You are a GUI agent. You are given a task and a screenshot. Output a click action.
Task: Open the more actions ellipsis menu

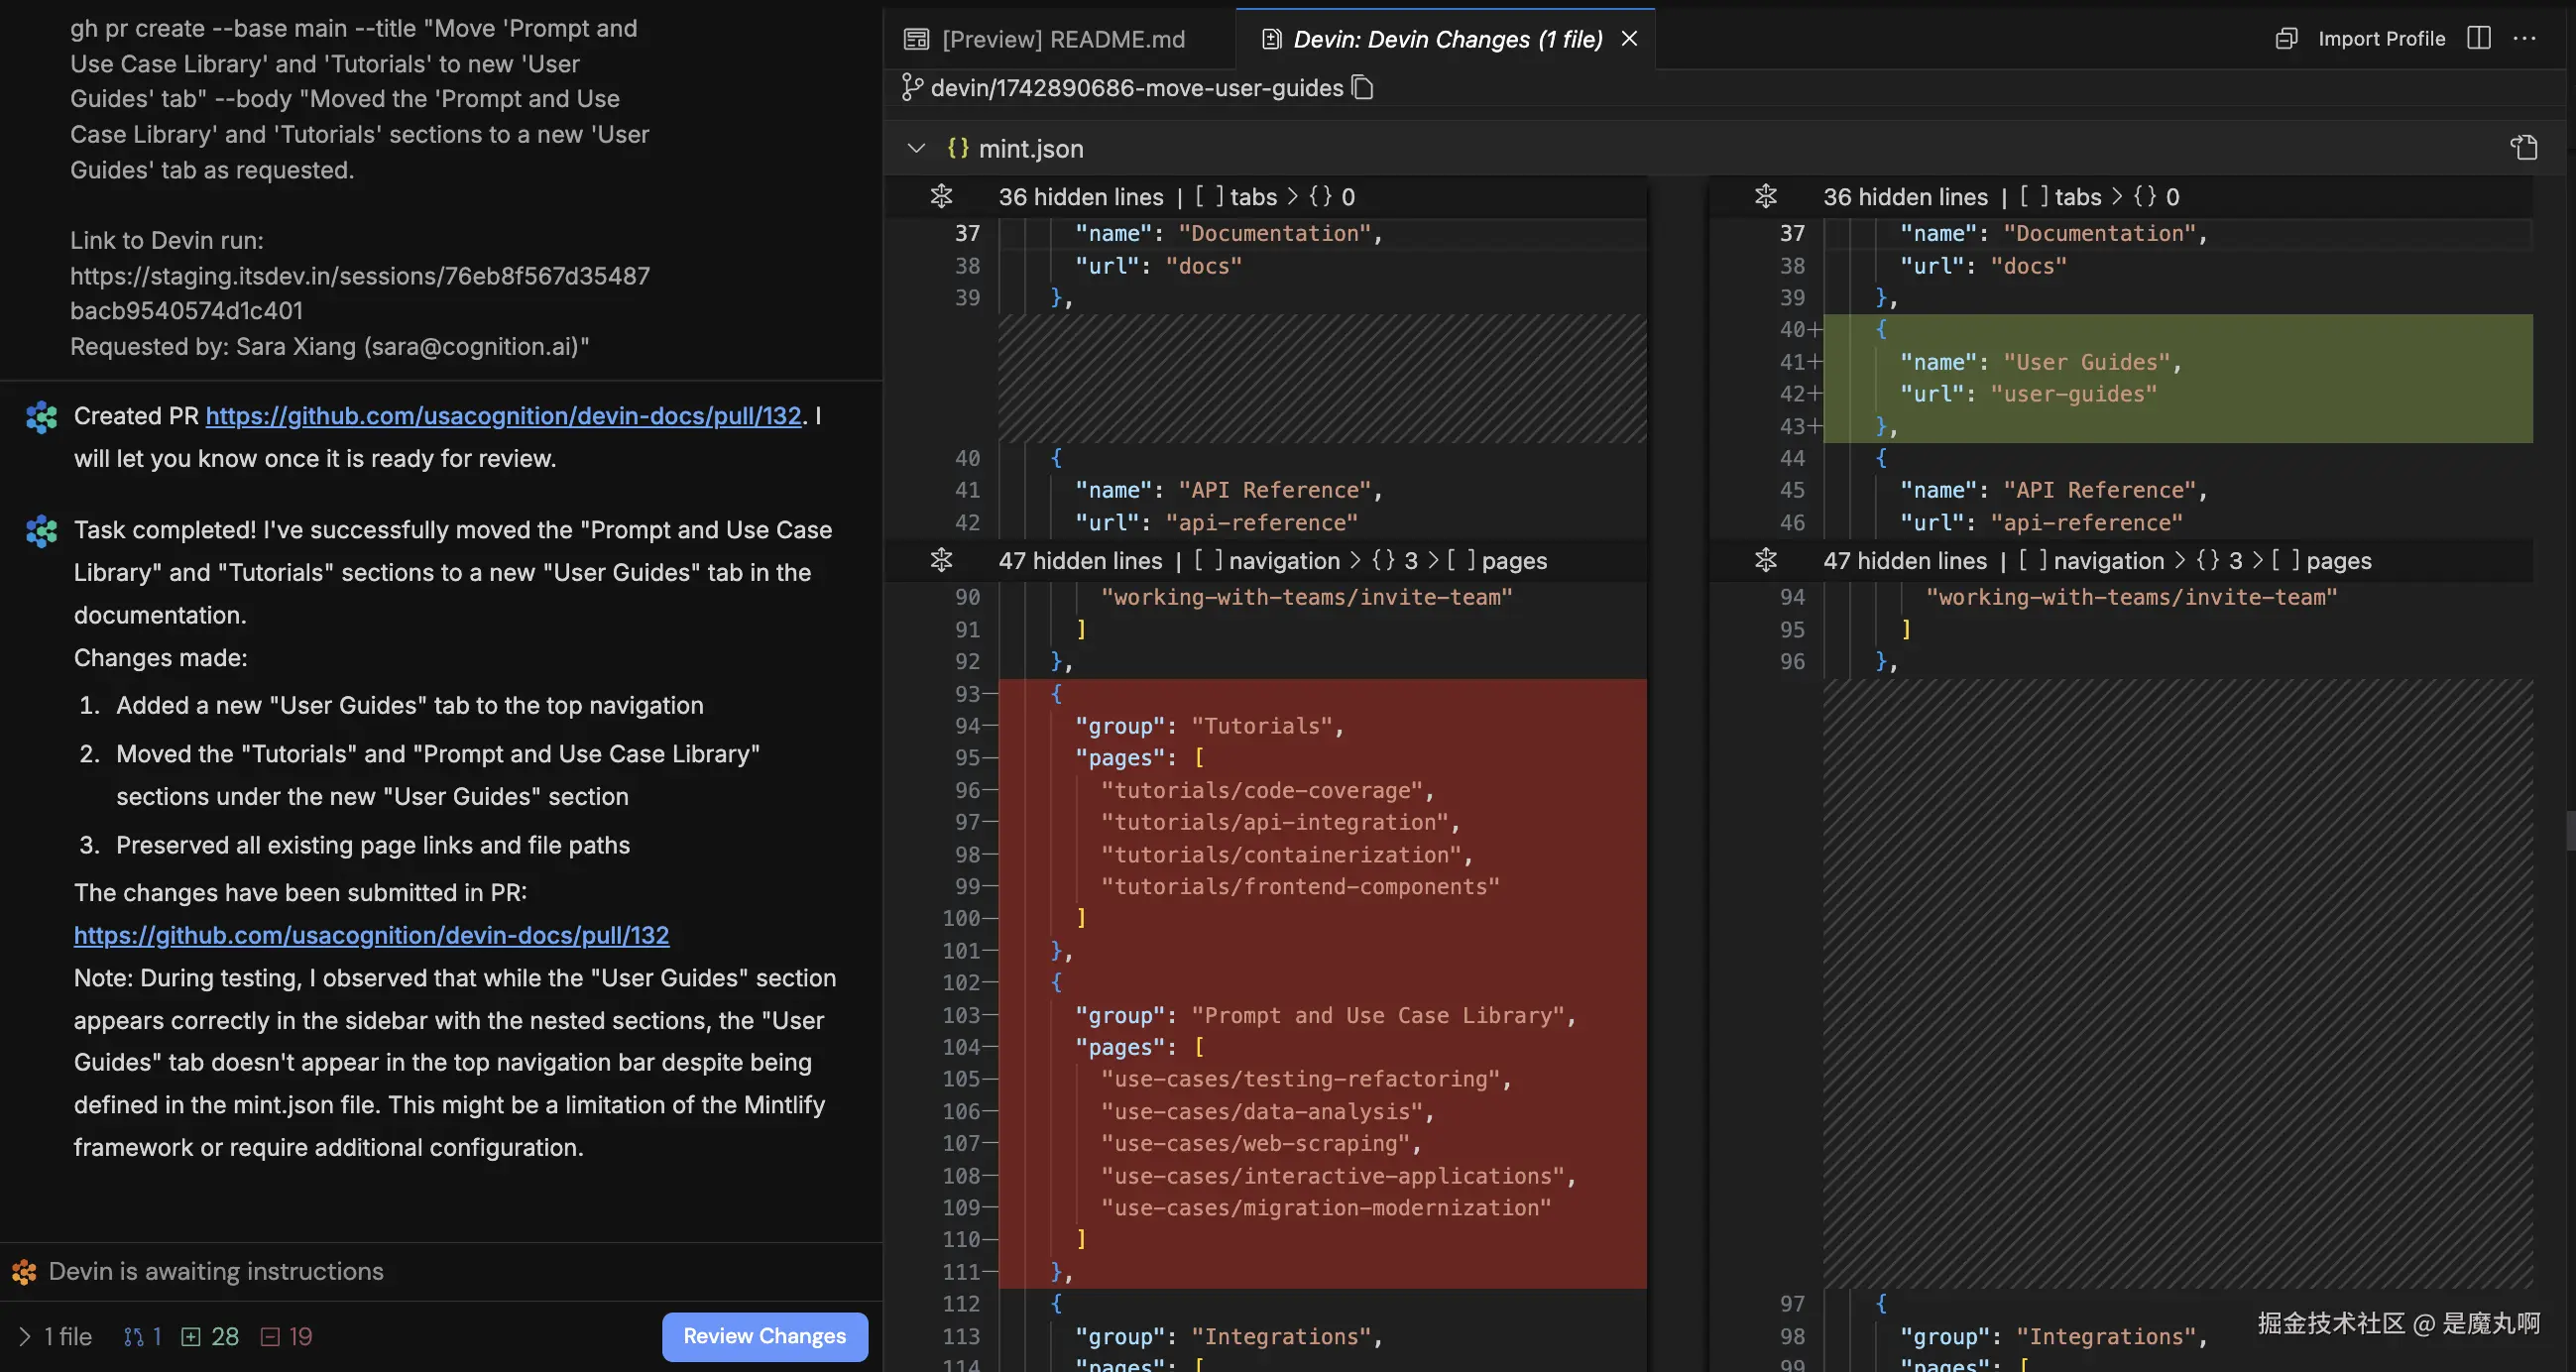pyautogui.click(x=2524, y=38)
